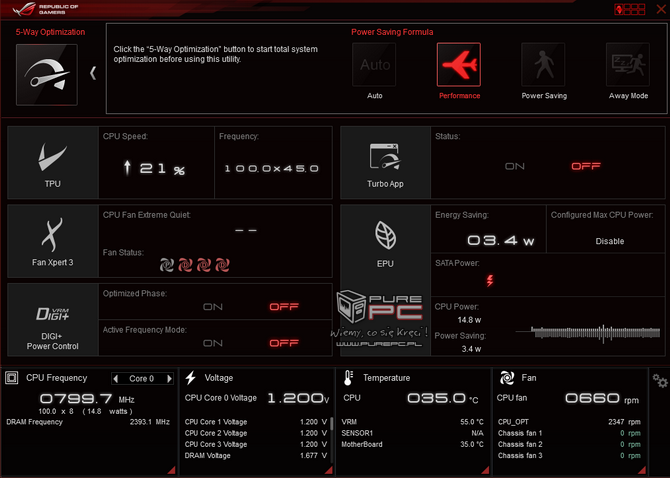Select the Performance airplane mode icon
This screenshot has height=478, width=670.
click(x=458, y=65)
